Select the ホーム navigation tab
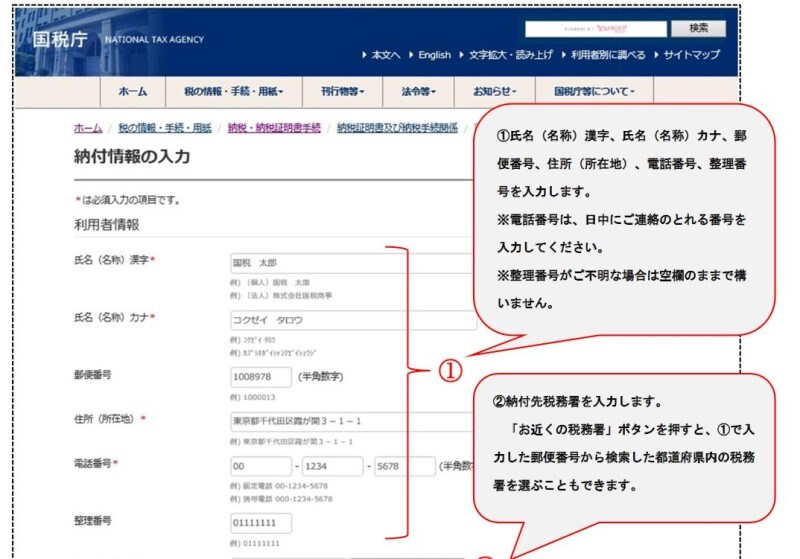The height and width of the screenshot is (559, 800). tap(133, 92)
